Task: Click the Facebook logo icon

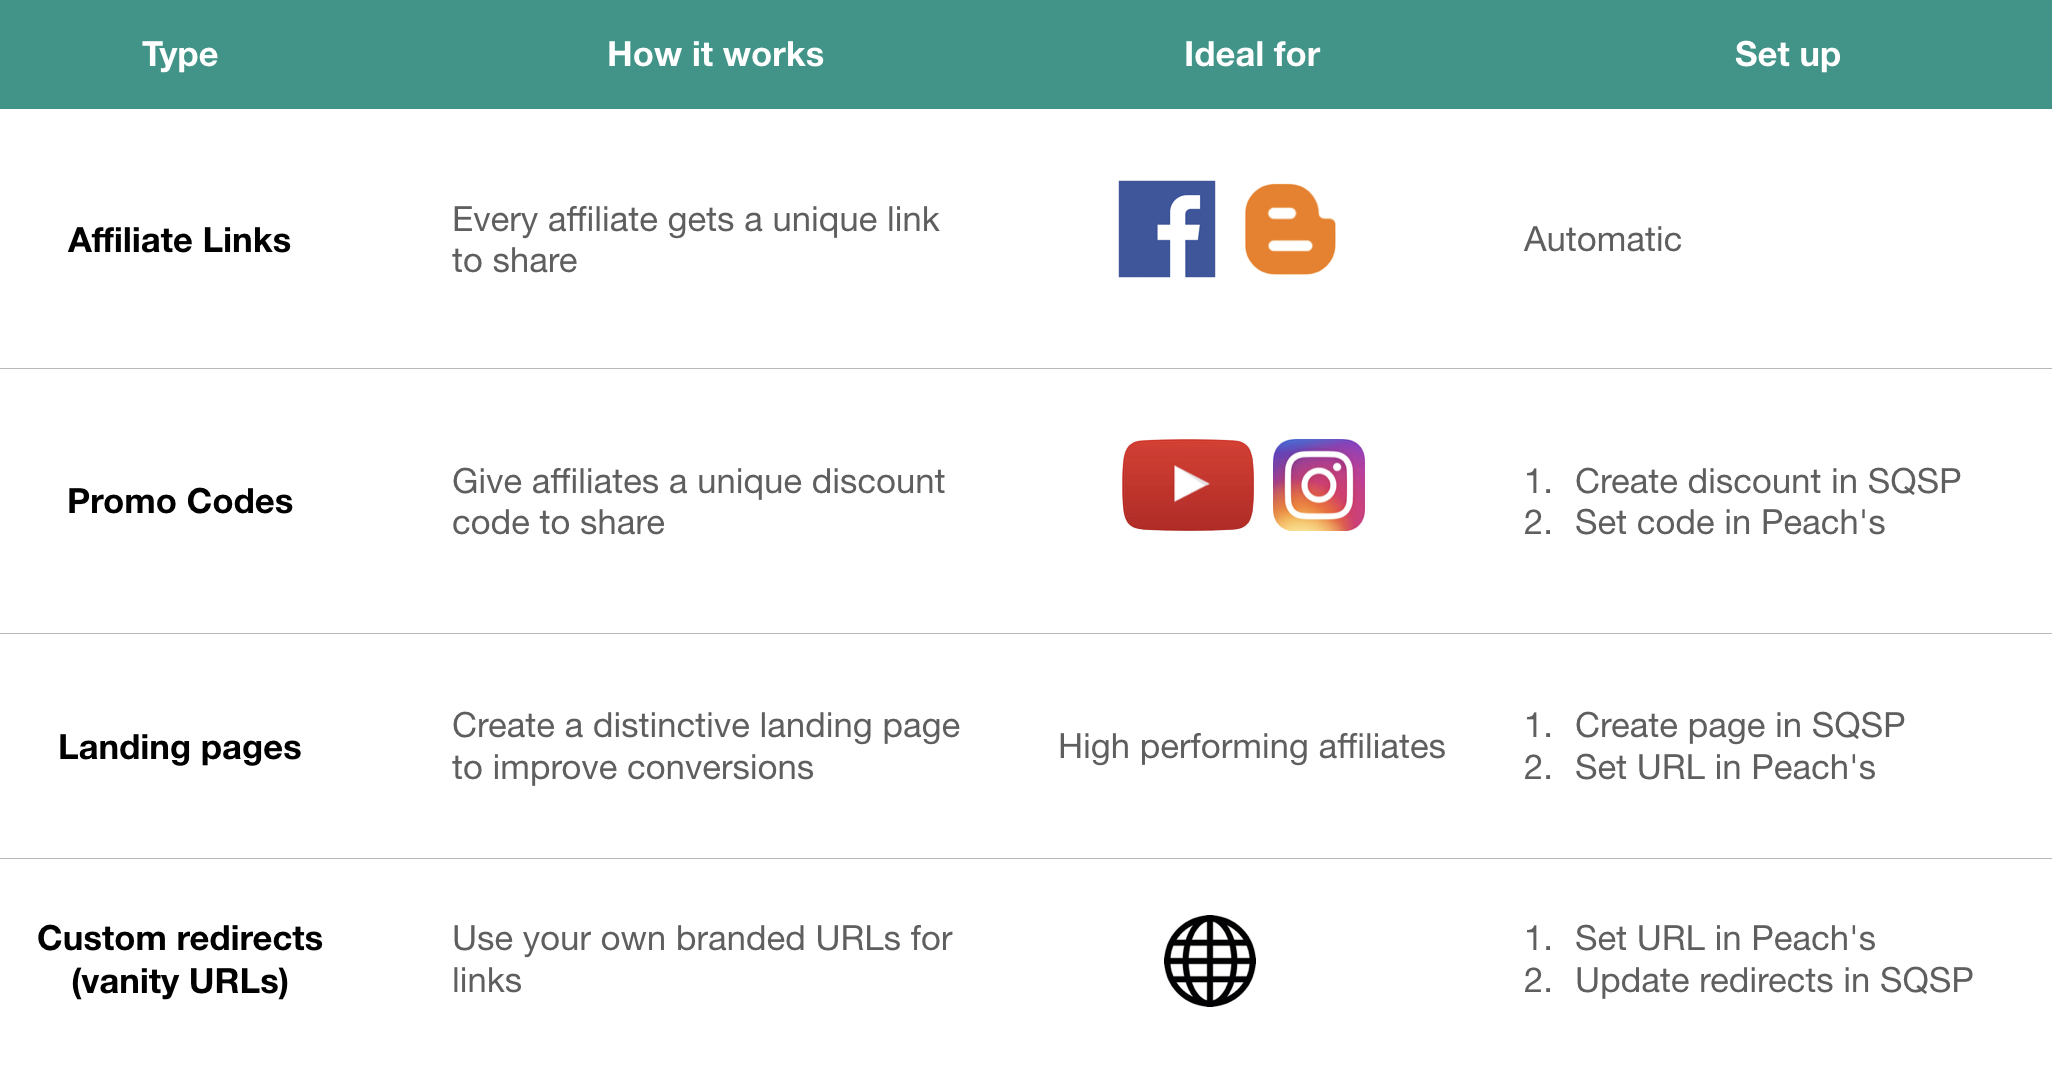Action: [x=1166, y=229]
